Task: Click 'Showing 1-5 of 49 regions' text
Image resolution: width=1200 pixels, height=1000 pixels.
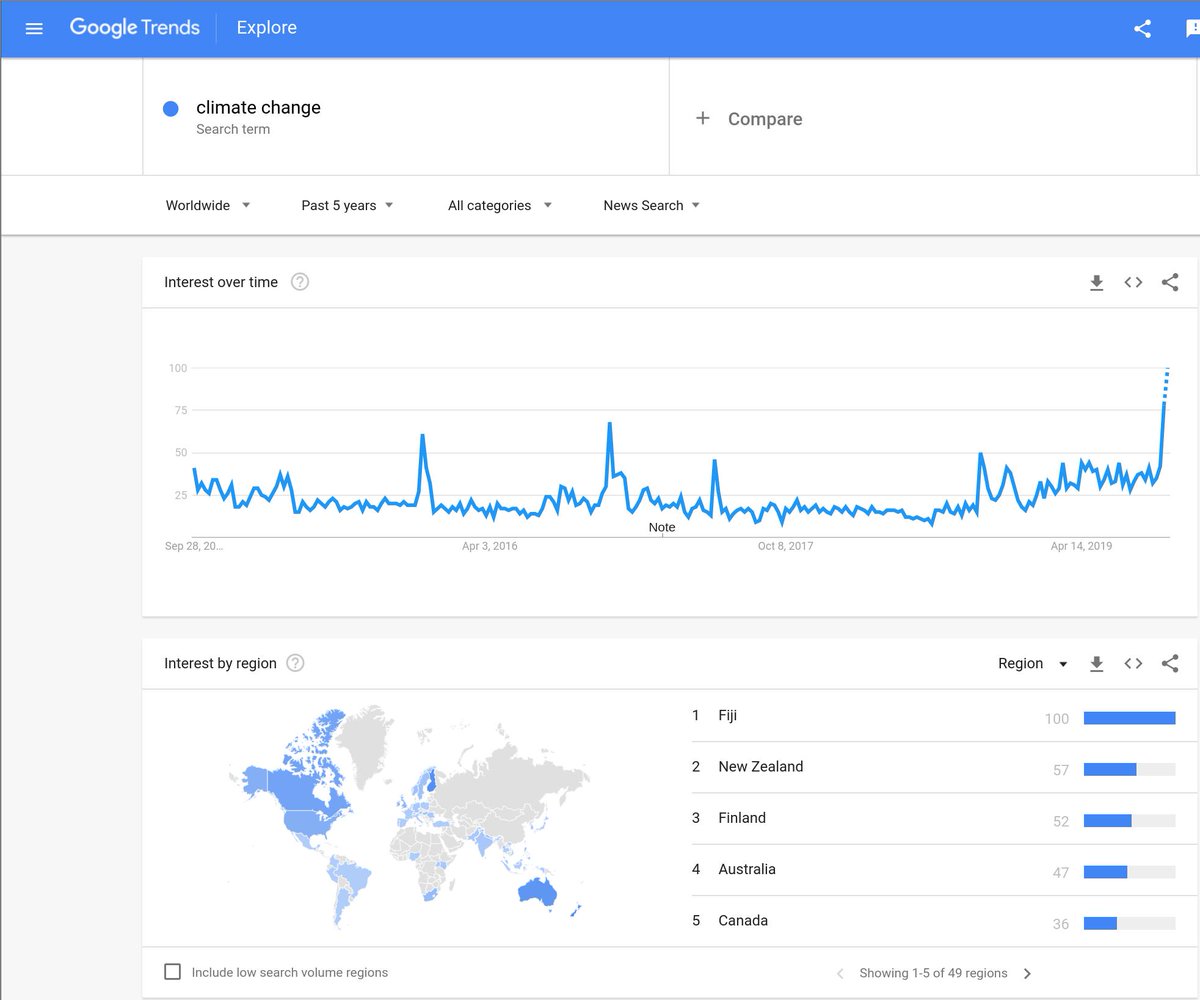Action: [x=933, y=973]
